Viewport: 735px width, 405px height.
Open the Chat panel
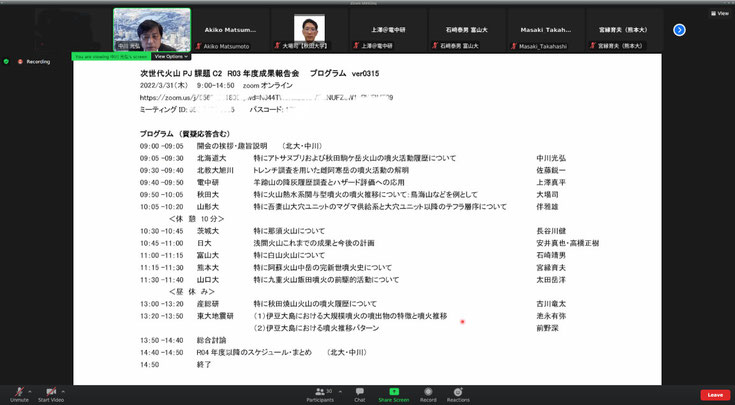click(x=360, y=395)
